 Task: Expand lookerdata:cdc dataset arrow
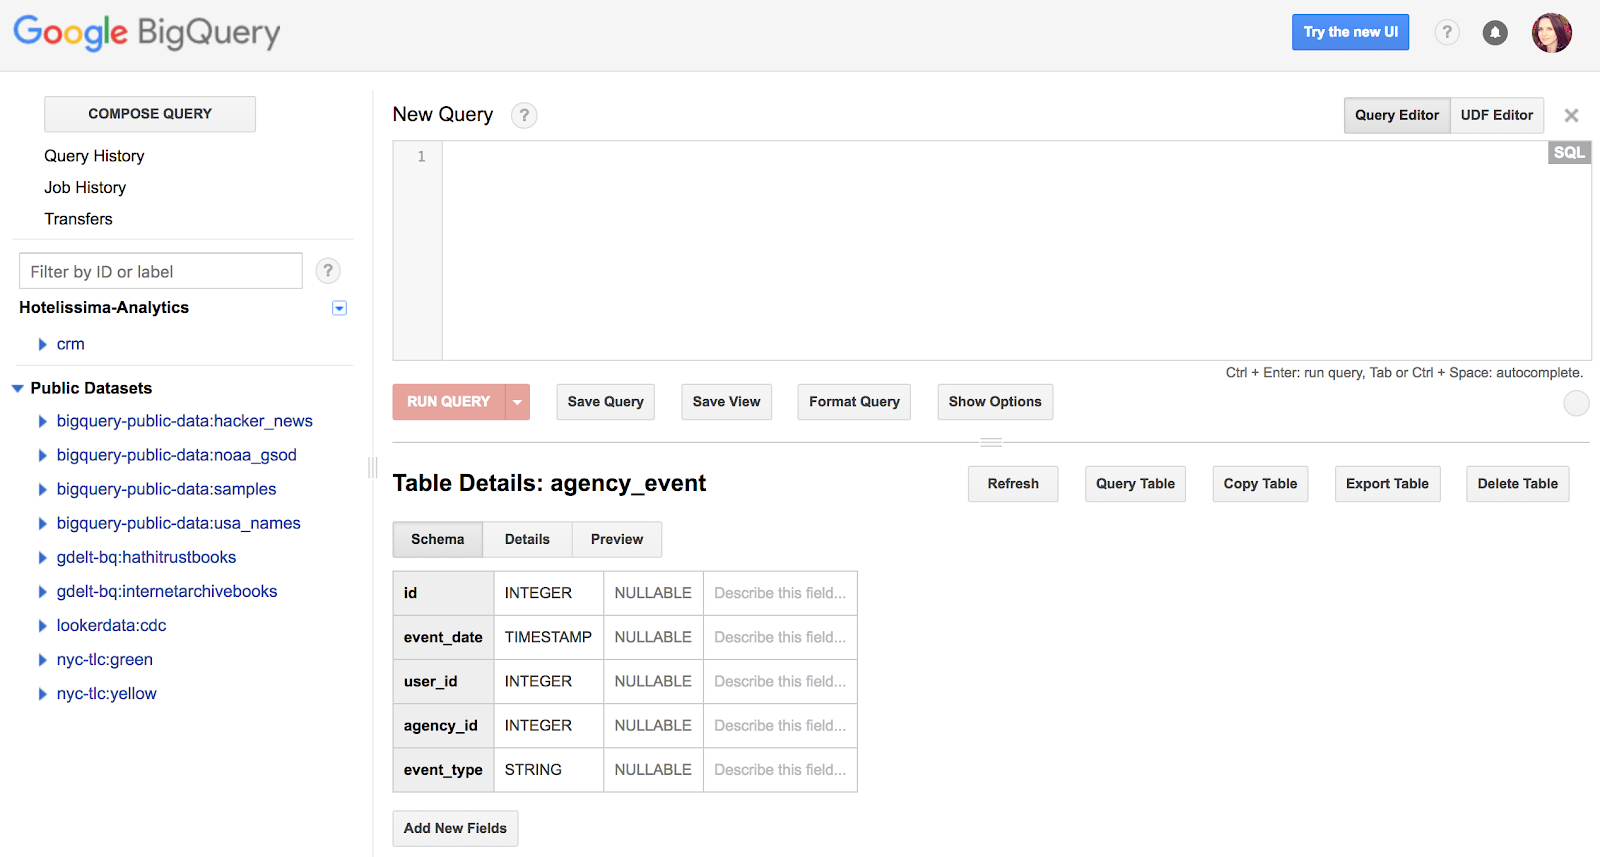(42, 625)
